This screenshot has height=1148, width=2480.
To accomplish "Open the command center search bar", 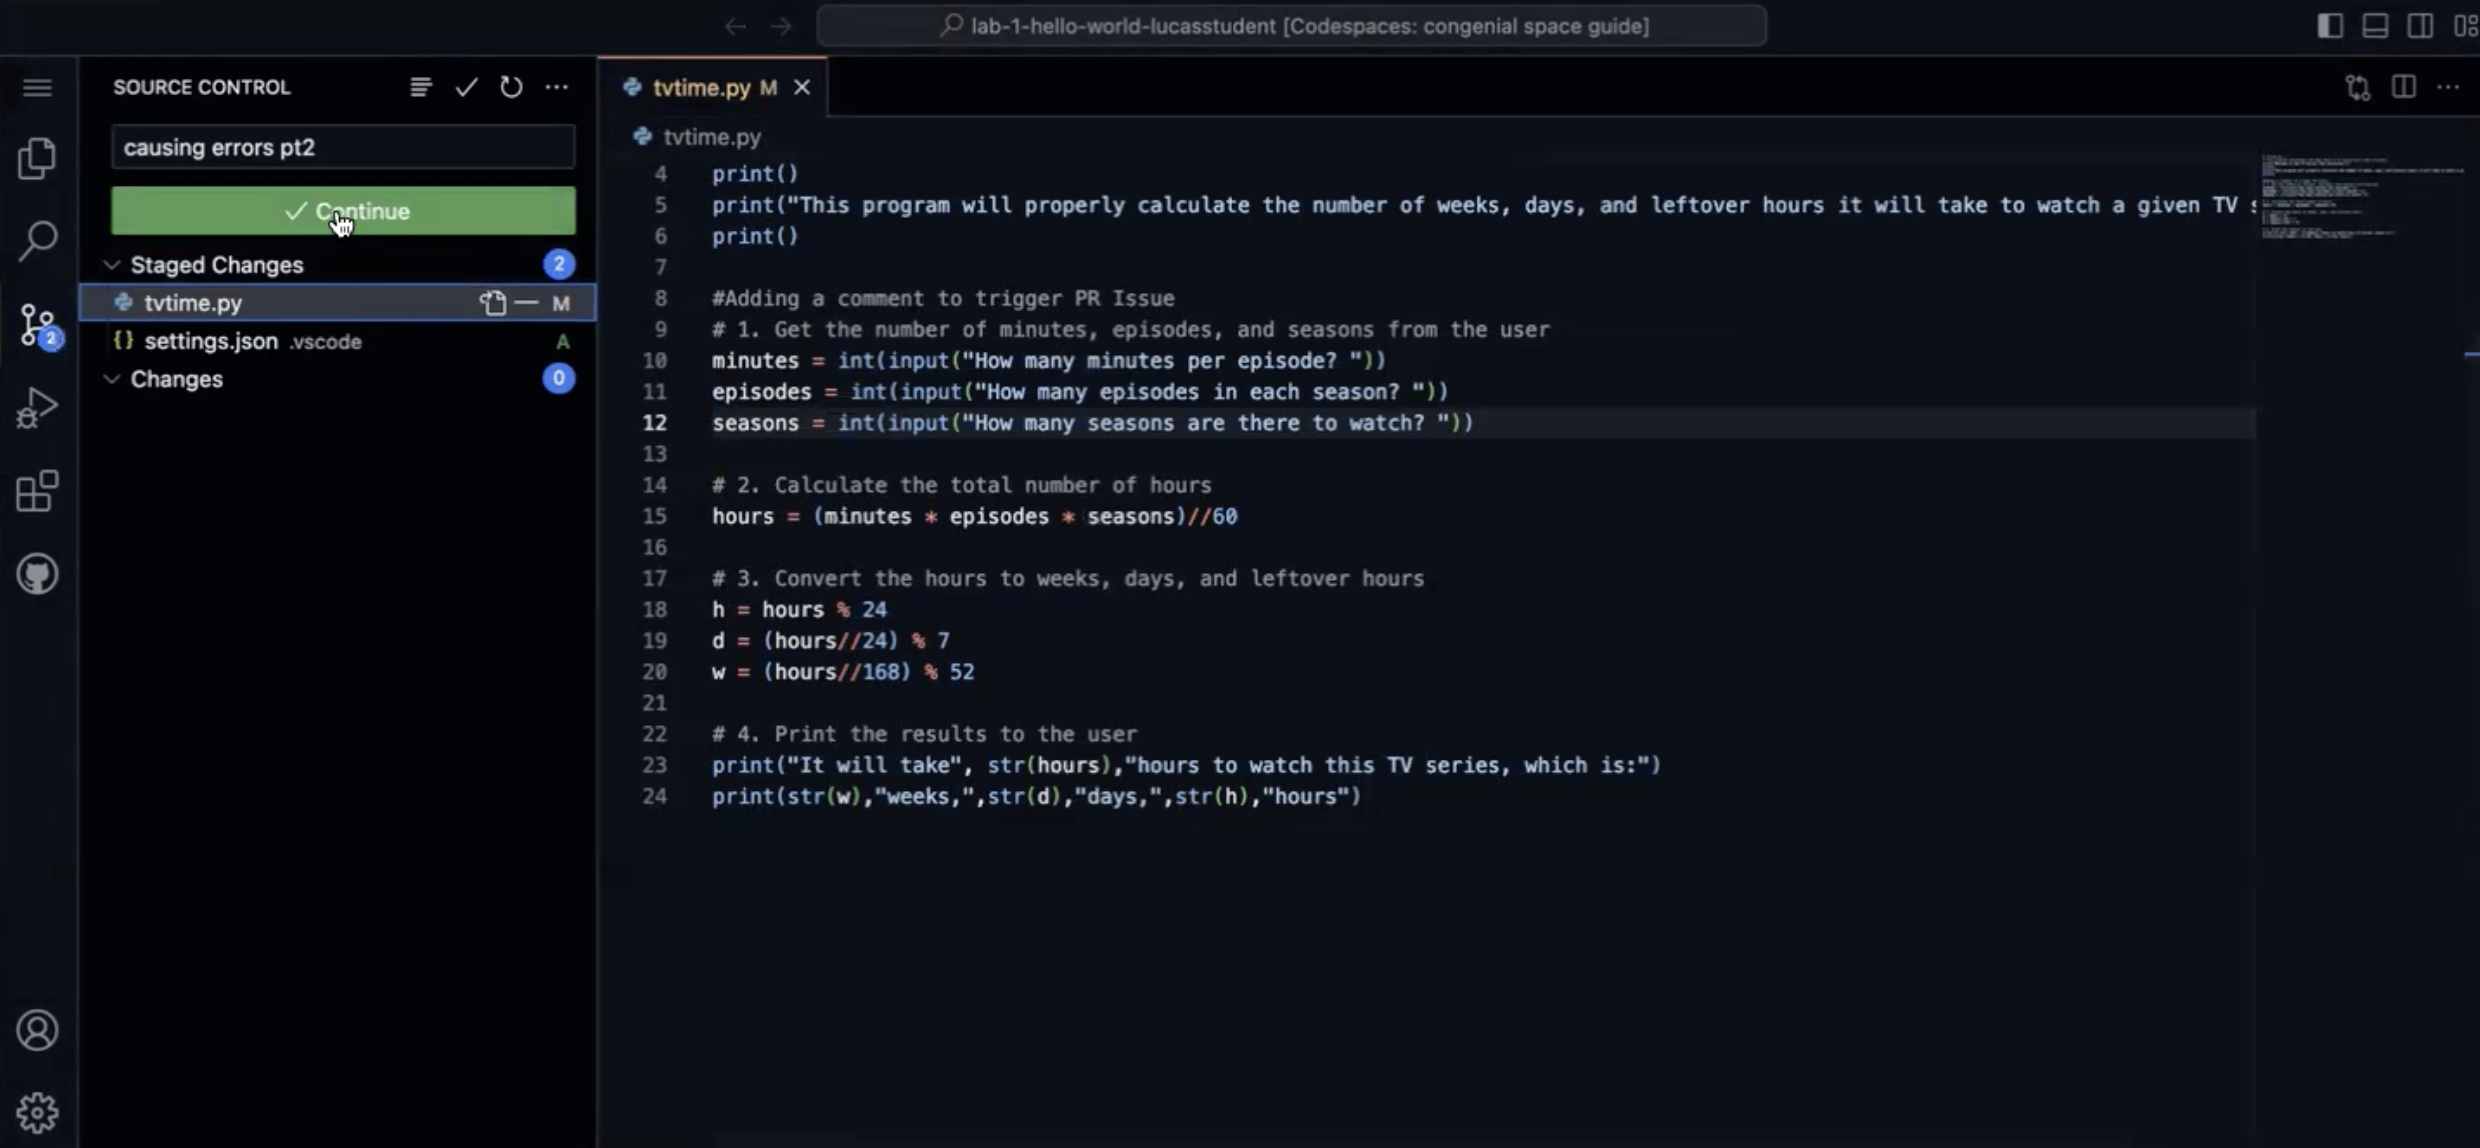I will coord(1291,26).
